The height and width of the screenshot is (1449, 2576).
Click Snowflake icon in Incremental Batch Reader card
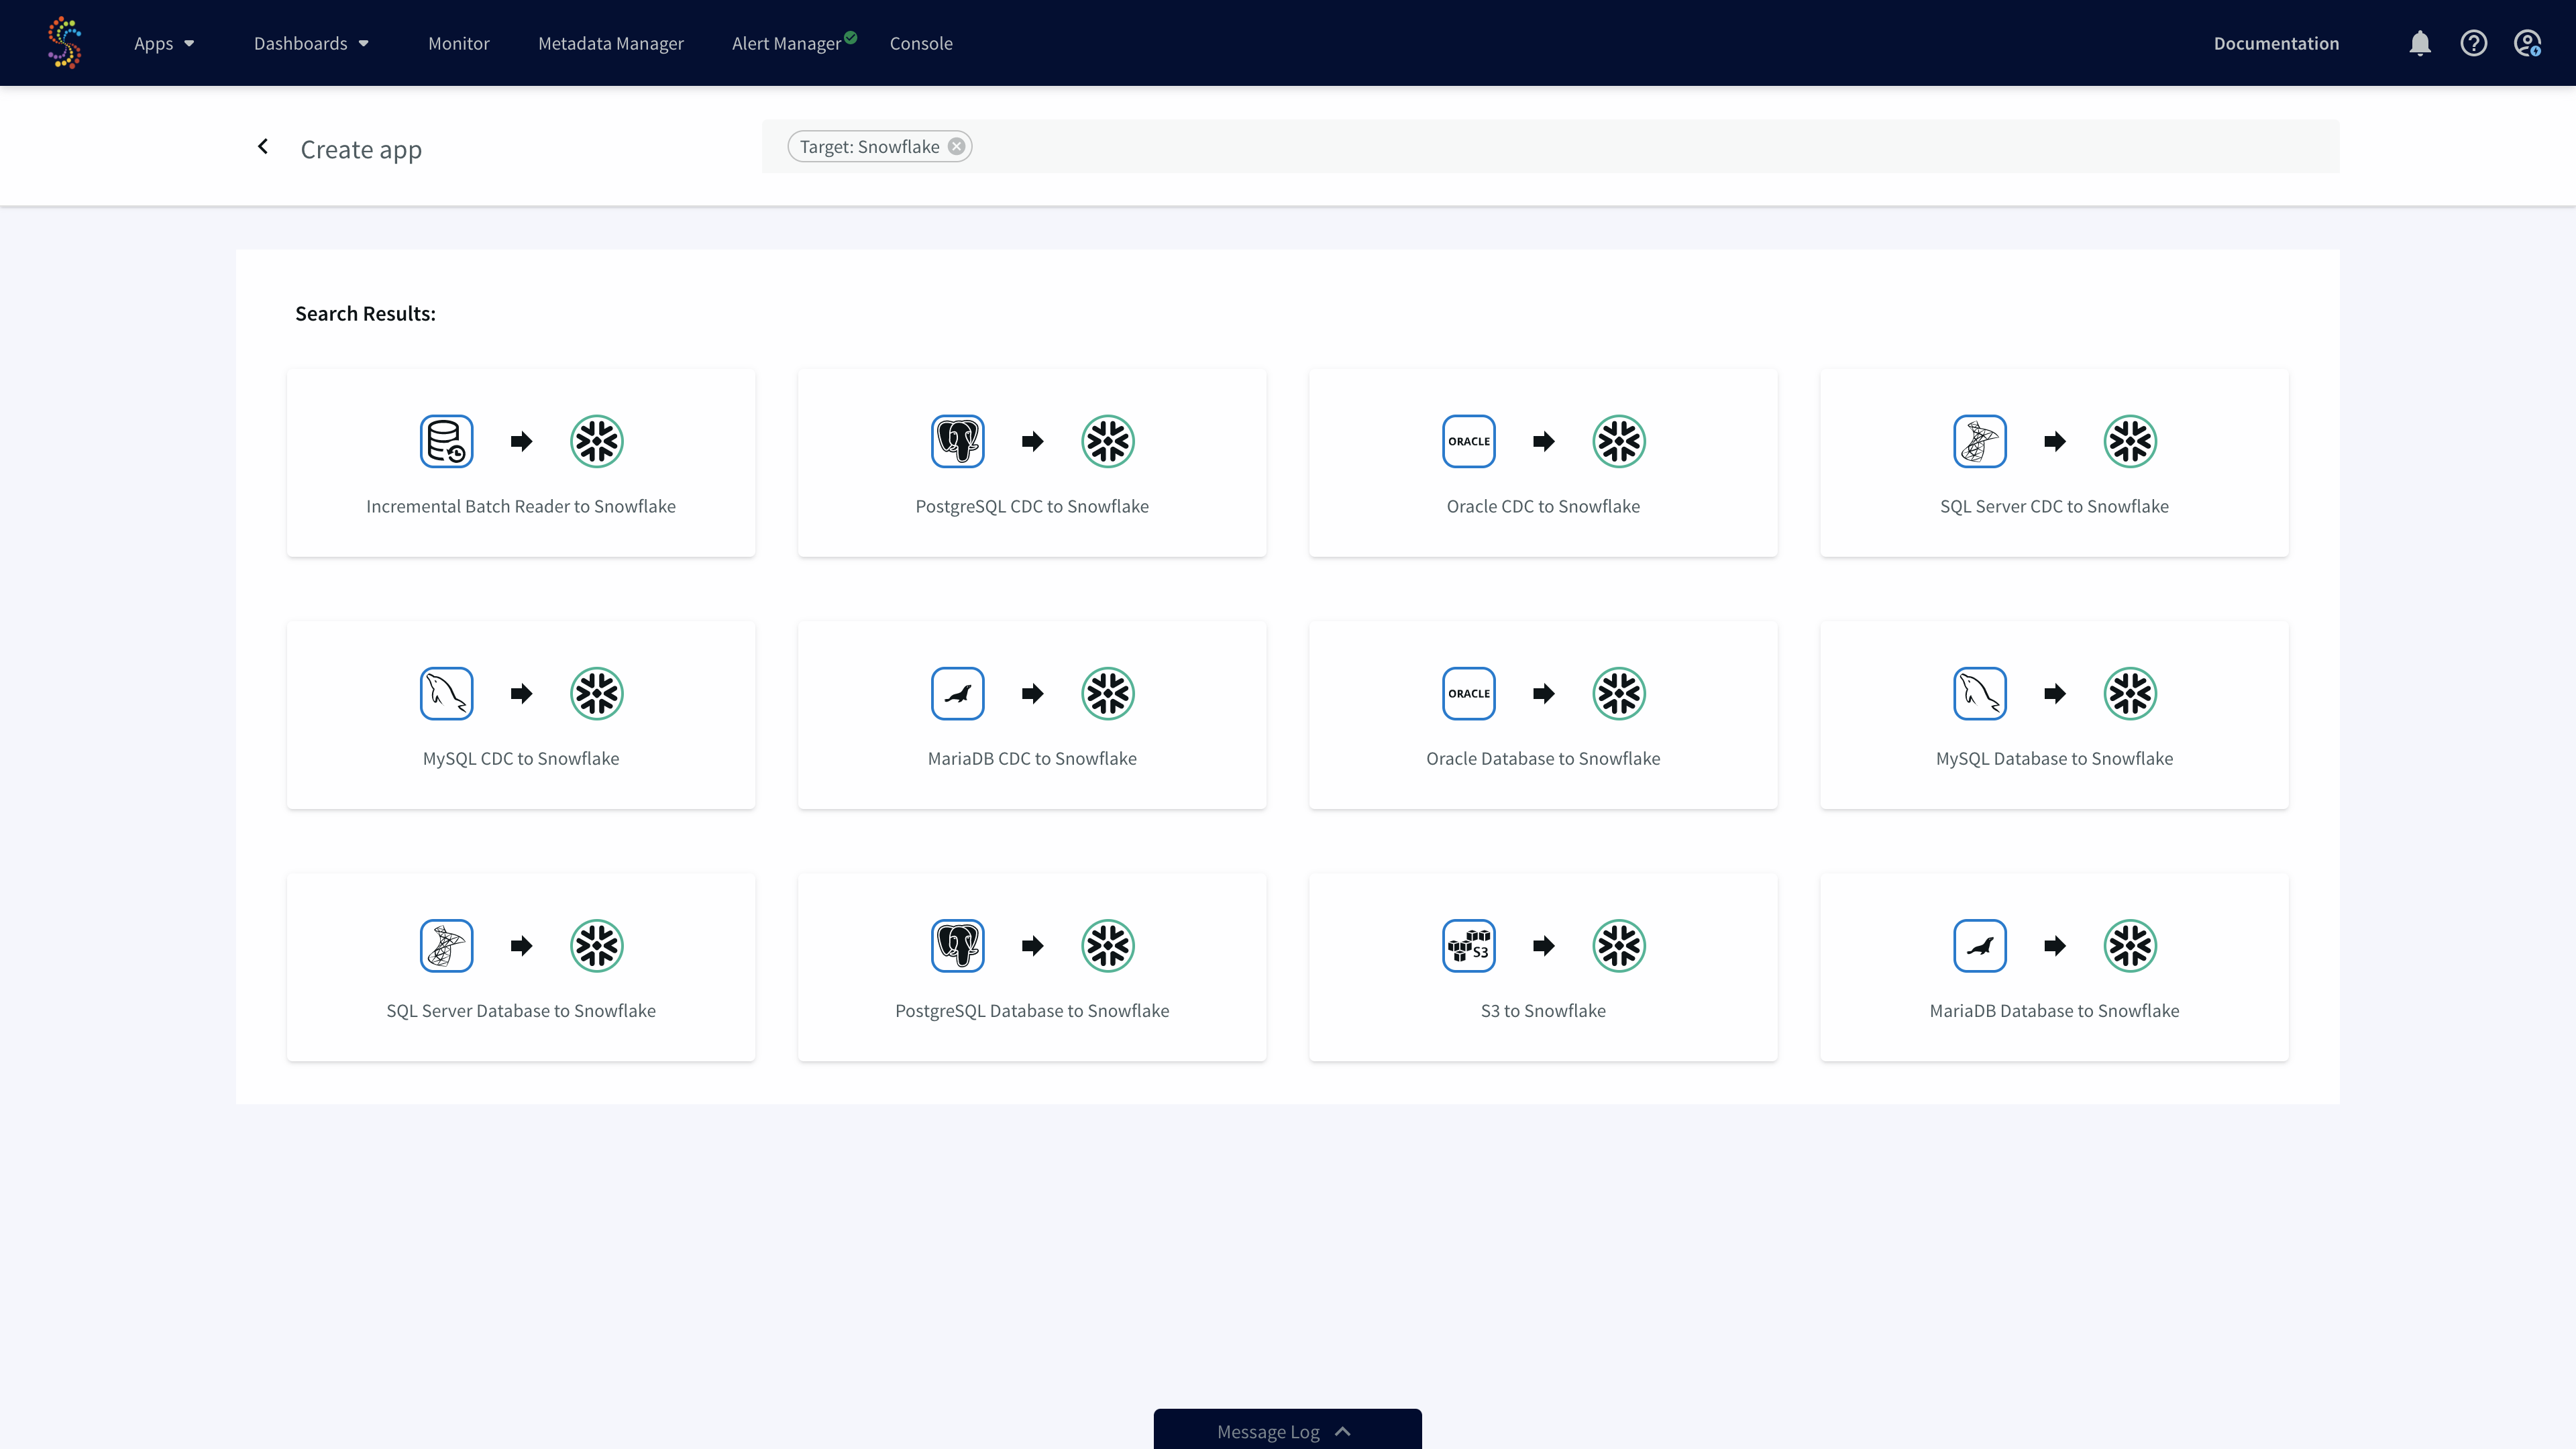(597, 441)
